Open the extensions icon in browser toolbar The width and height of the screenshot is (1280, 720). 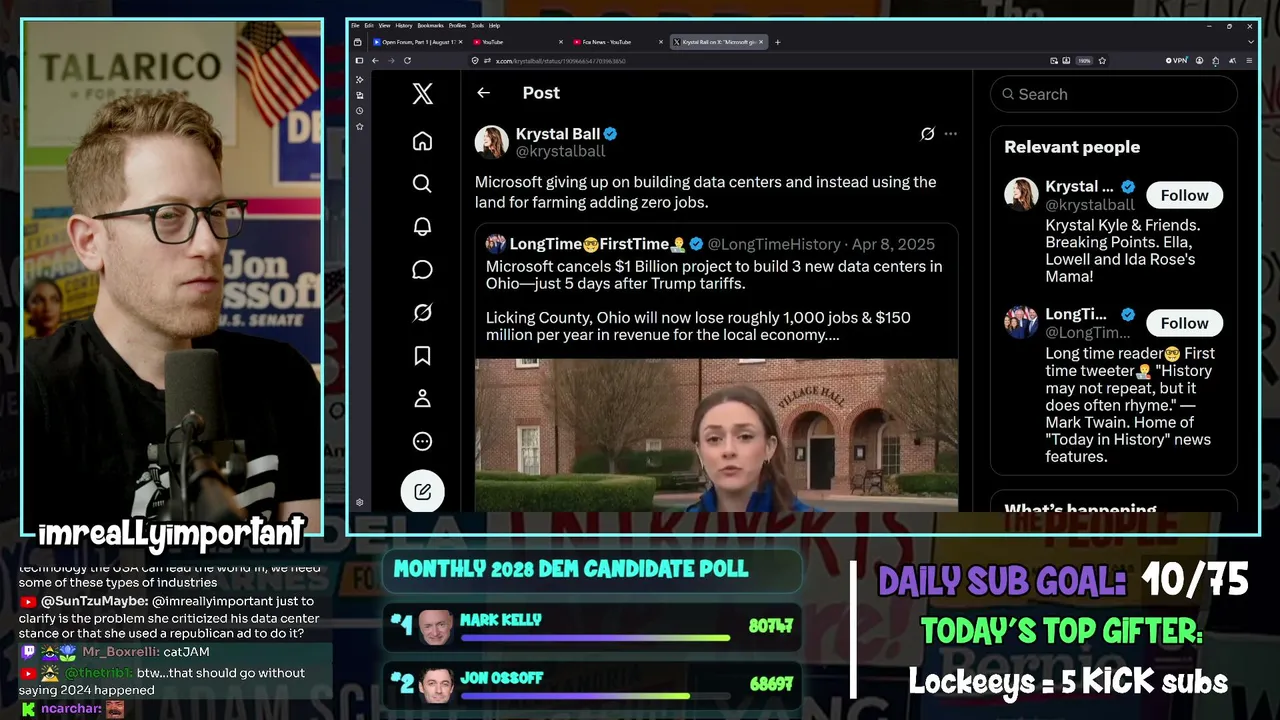(1215, 61)
